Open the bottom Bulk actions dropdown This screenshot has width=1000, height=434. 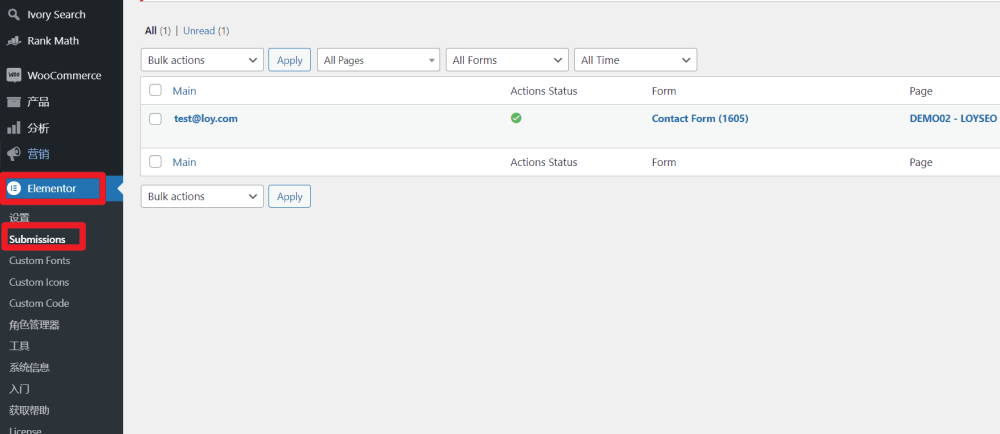point(202,196)
